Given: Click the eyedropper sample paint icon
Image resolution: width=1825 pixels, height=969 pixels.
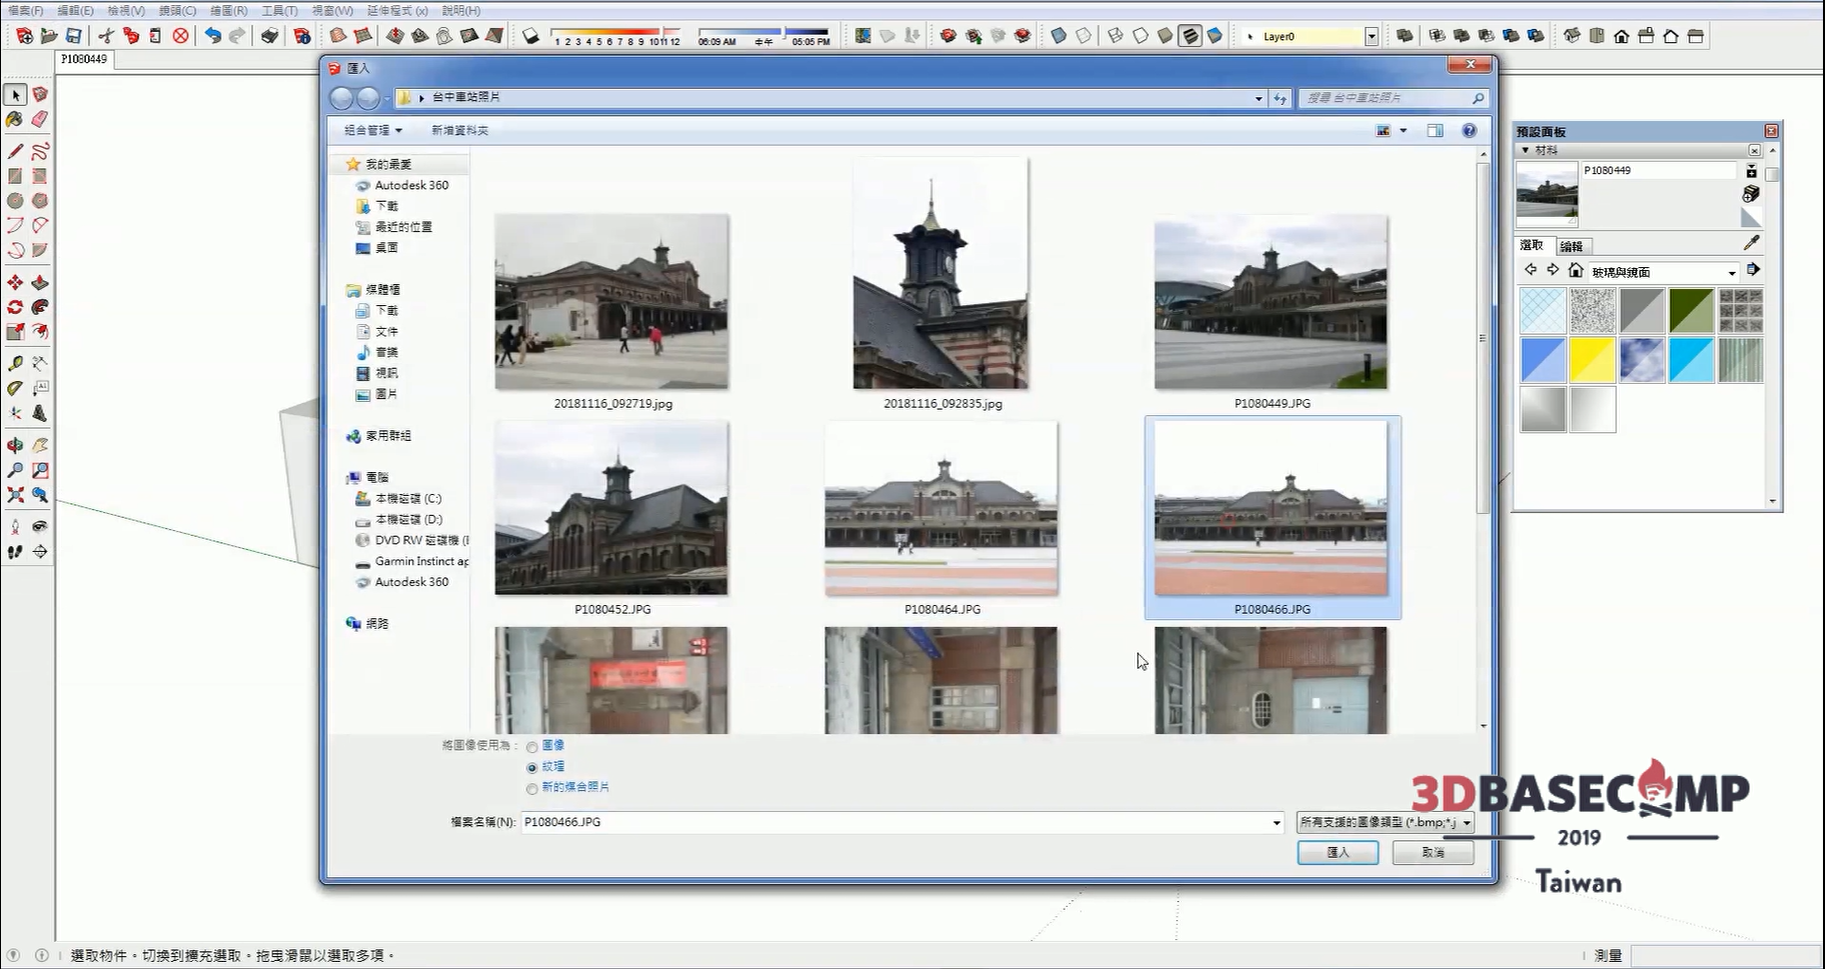Looking at the screenshot, I should 1751,243.
